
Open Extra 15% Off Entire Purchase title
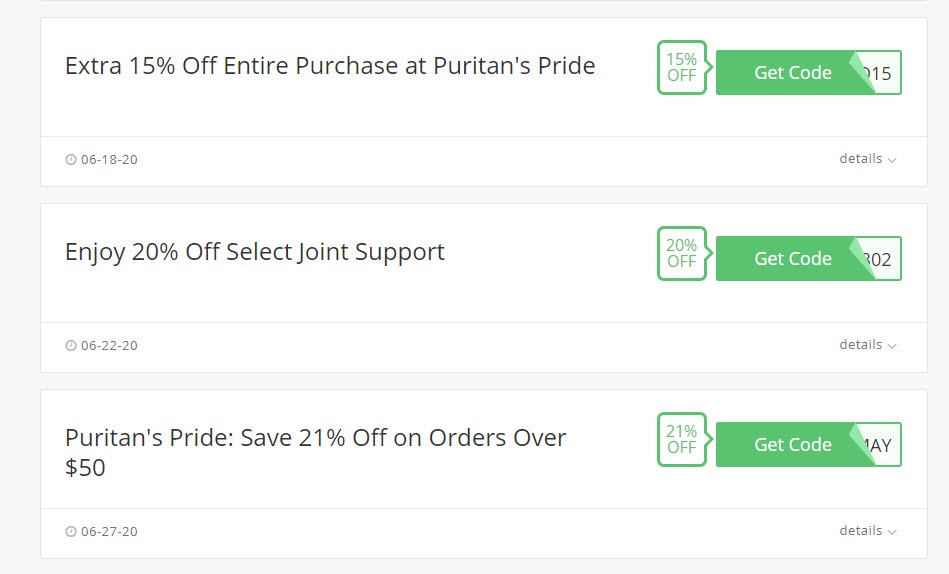[330, 65]
